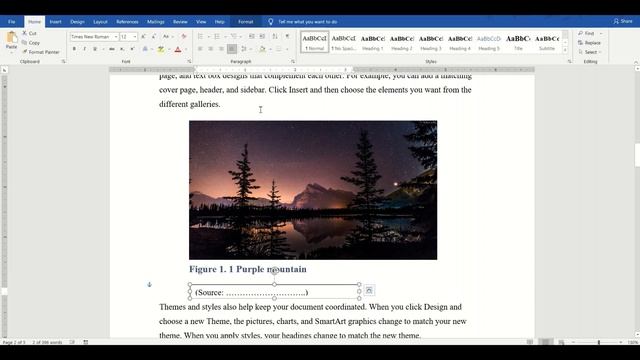The height and width of the screenshot is (360, 640).
Task: Open the File tab
Action: [x=11, y=22]
